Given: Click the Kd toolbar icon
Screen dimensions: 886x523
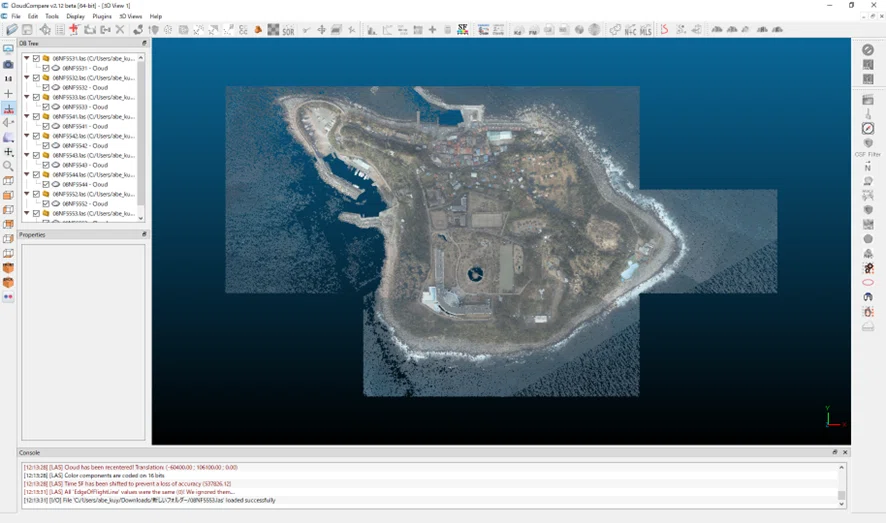Looking at the screenshot, I should (x=518, y=30).
